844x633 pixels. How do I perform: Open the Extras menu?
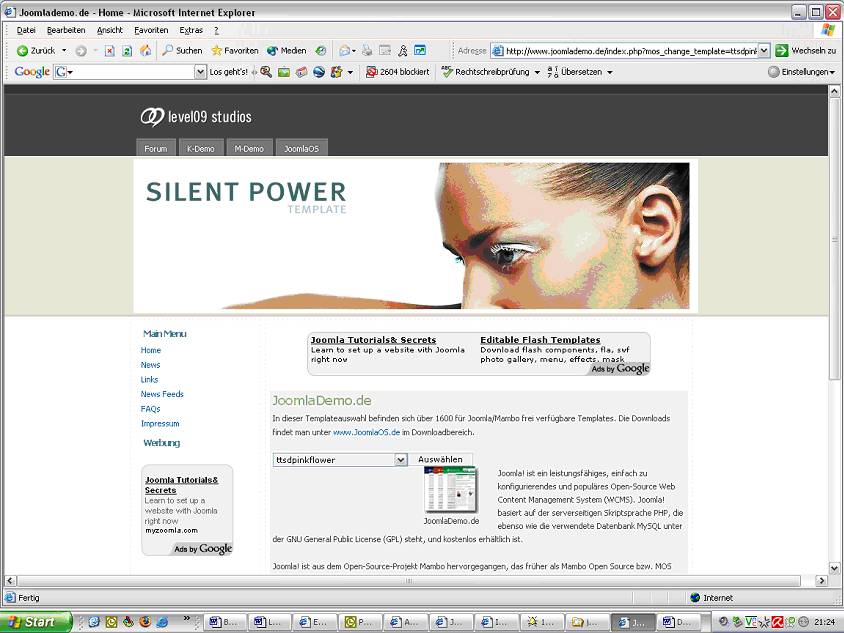point(191,30)
